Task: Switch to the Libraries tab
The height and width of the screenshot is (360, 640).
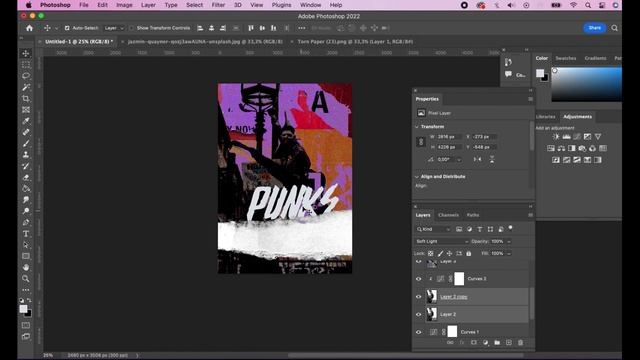Action: 546,117
